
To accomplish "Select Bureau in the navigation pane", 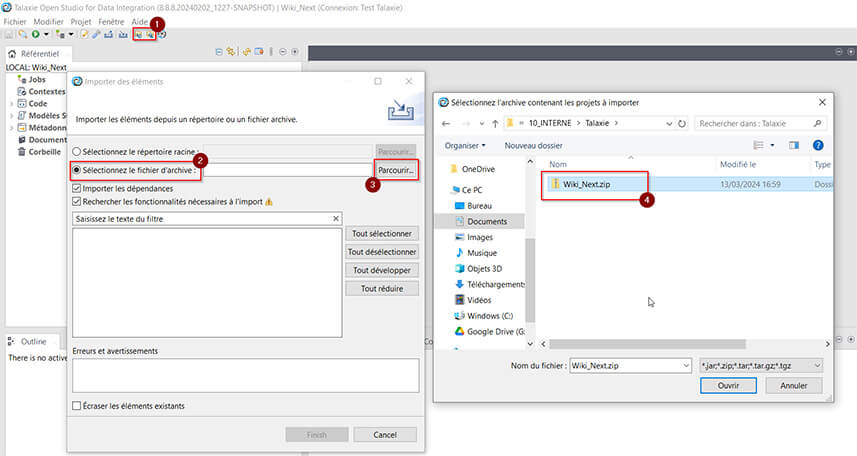I will (473, 206).
